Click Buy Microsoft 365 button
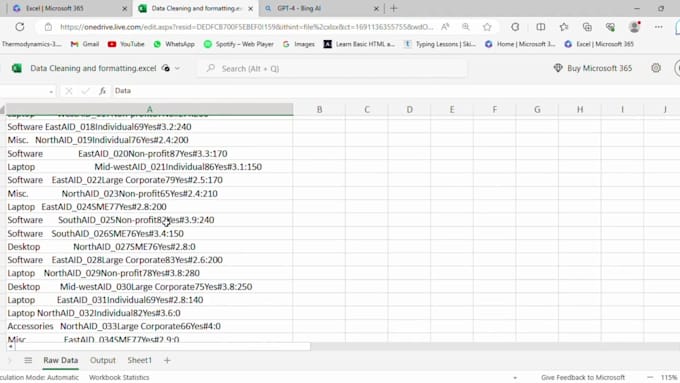This screenshot has height=383, width=680. (x=593, y=68)
